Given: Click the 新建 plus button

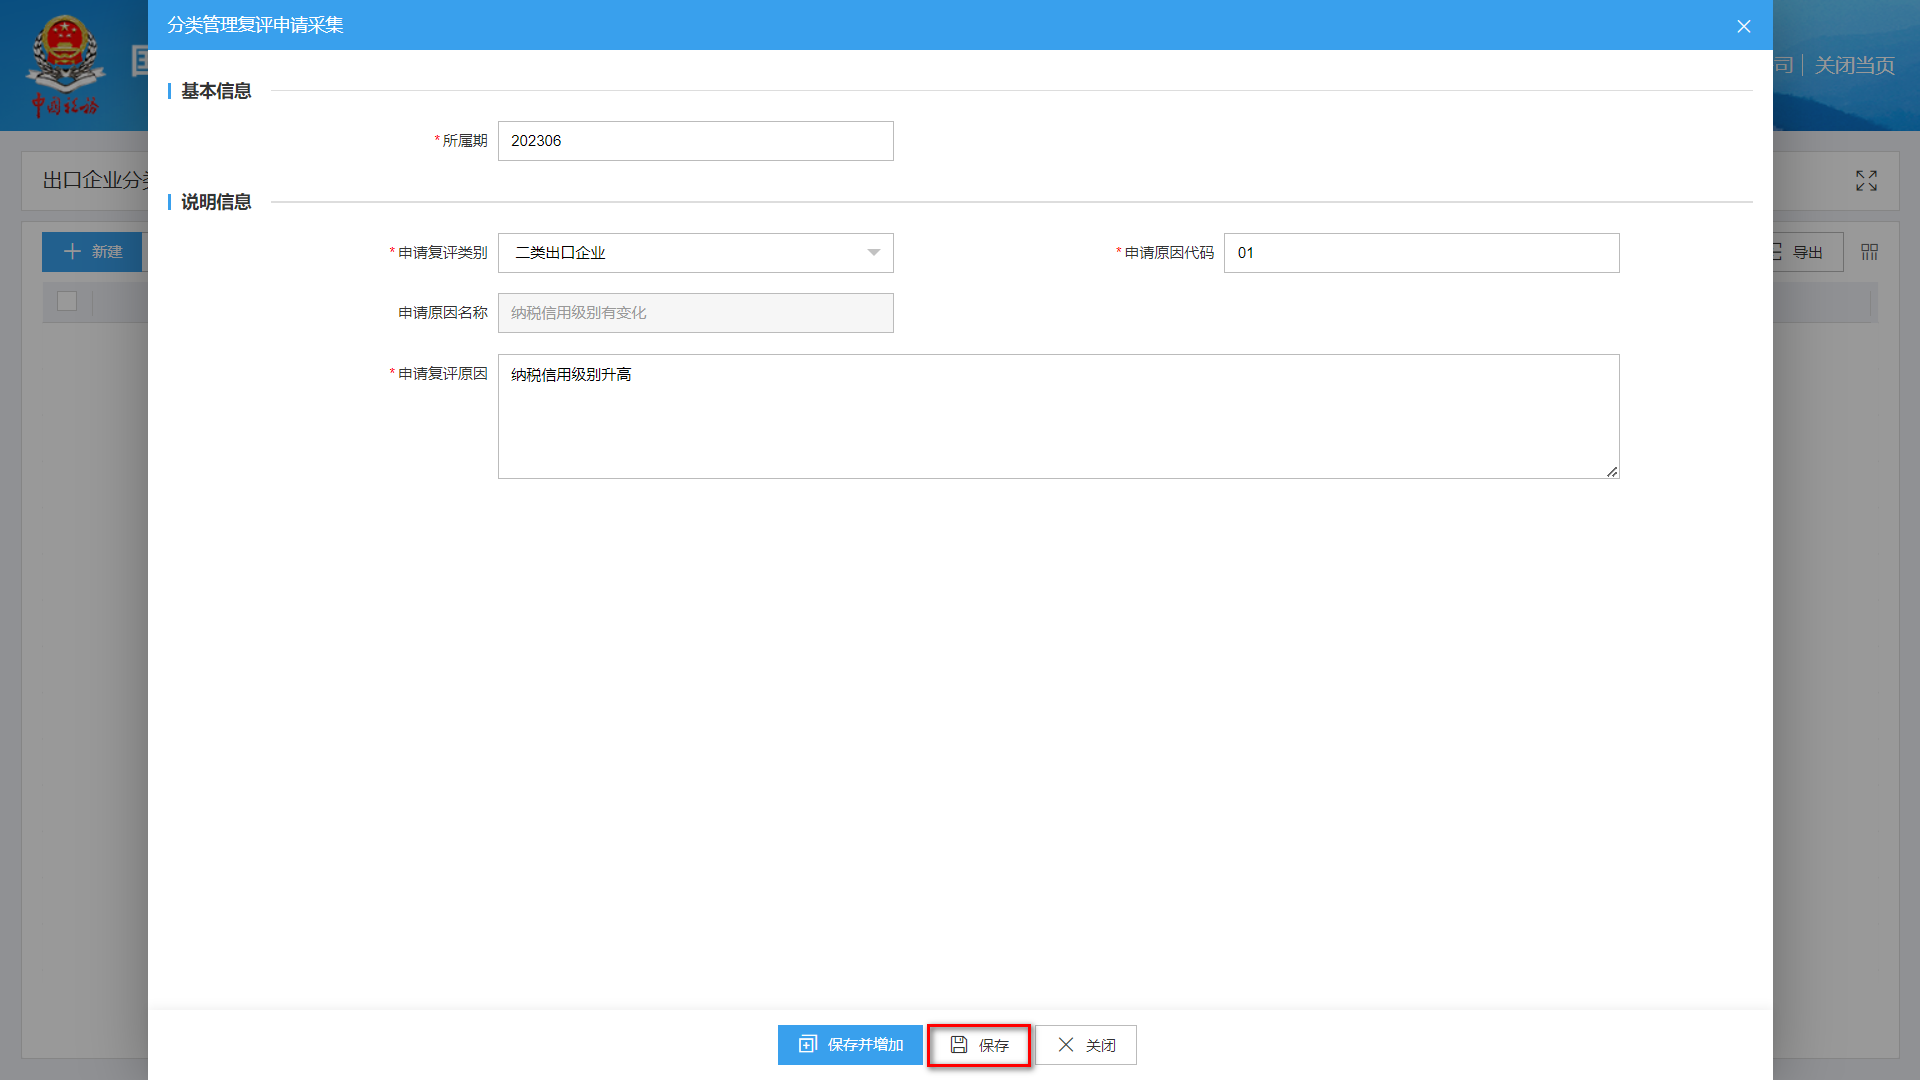Looking at the screenshot, I should [x=93, y=252].
